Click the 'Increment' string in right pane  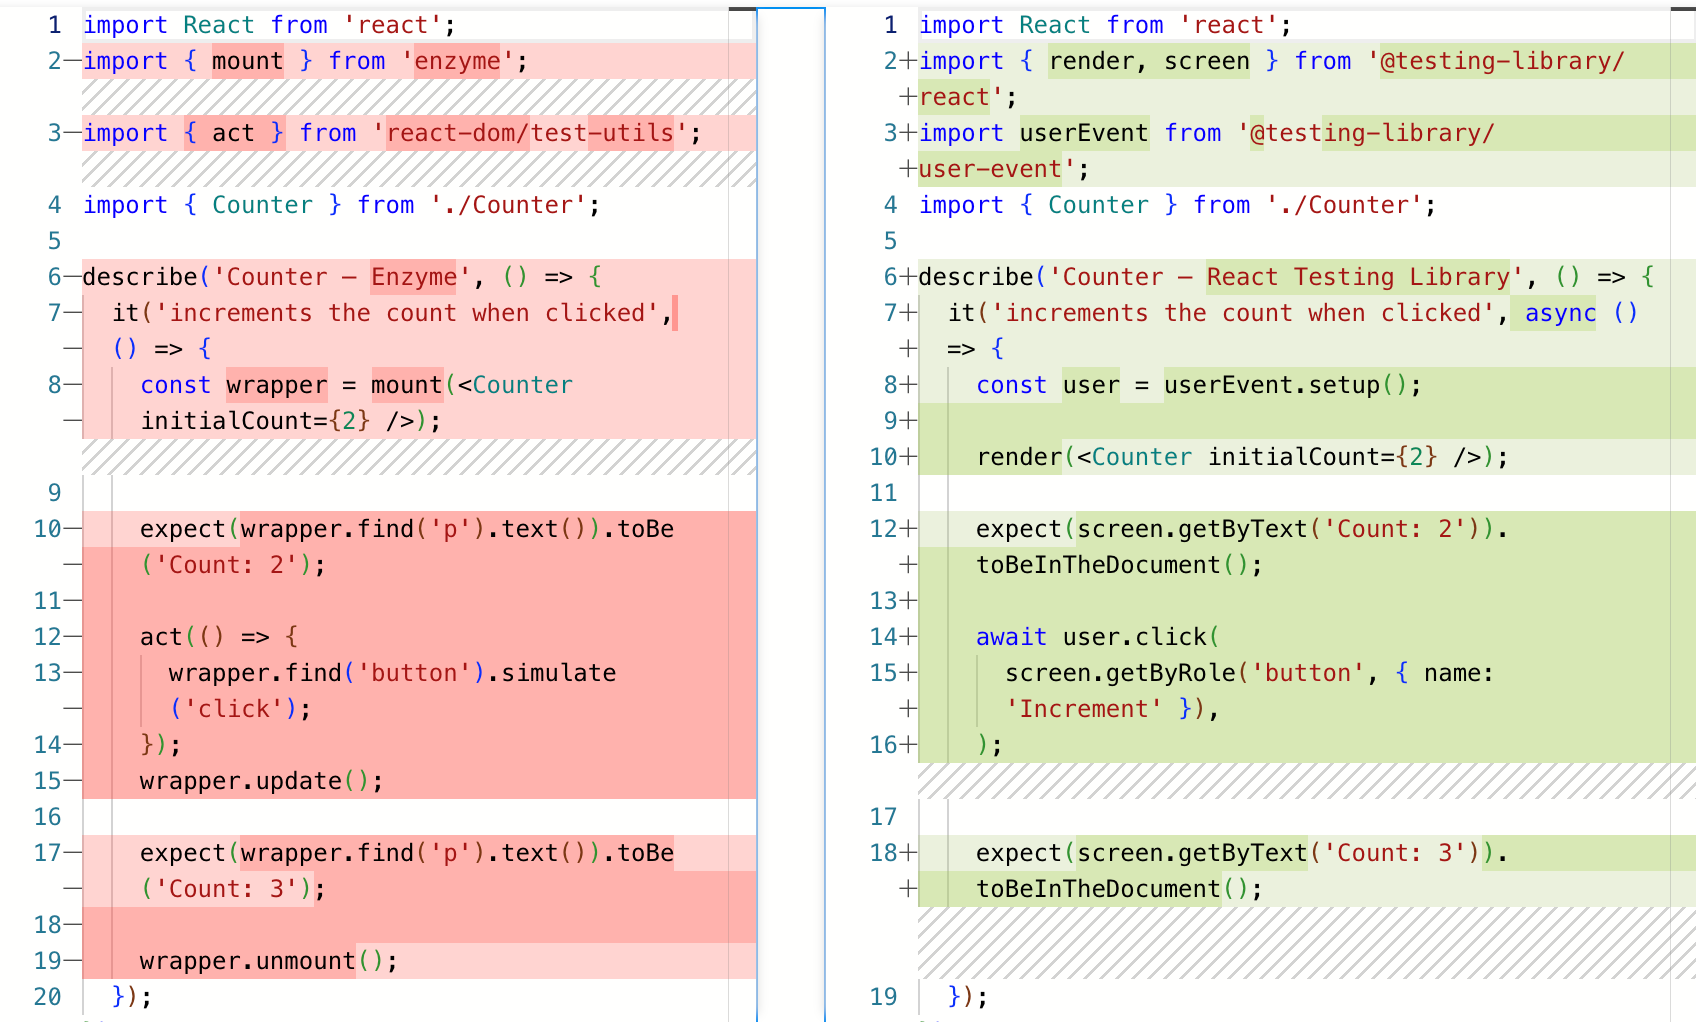[x=1084, y=709]
